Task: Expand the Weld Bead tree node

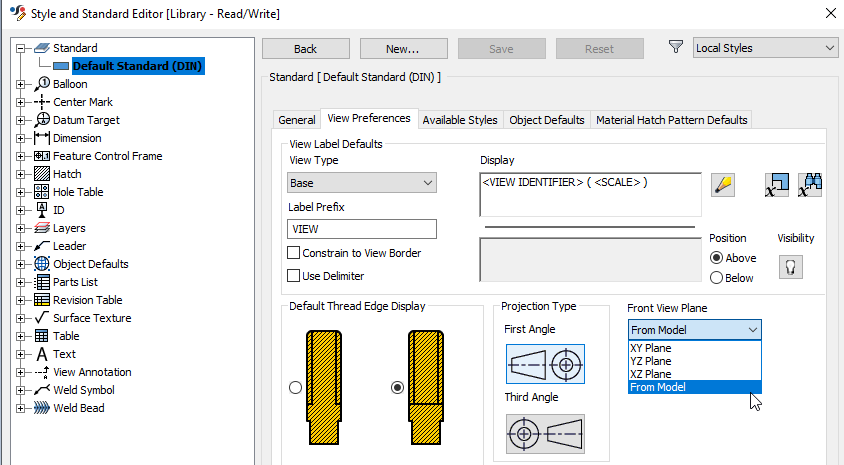Action: point(20,408)
